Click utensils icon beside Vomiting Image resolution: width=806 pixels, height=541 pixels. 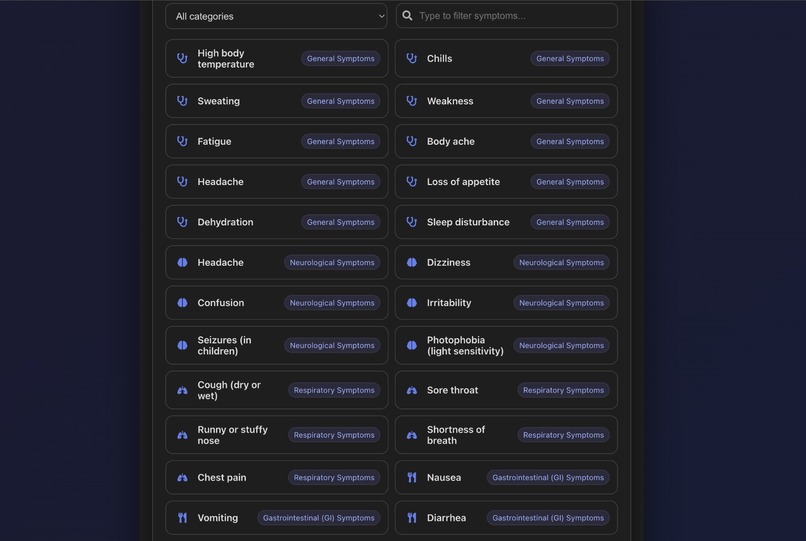click(x=182, y=517)
